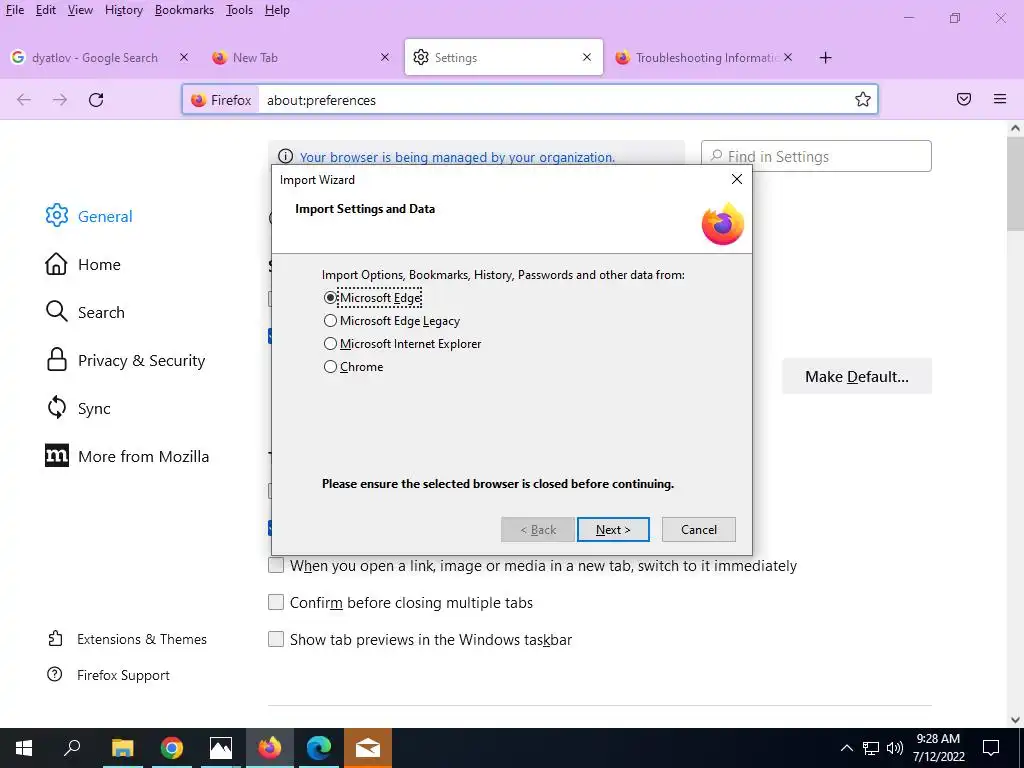The image size is (1024, 768).
Task: Open the Pocket save icon
Action: pyautogui.click(x=964, y=99)
